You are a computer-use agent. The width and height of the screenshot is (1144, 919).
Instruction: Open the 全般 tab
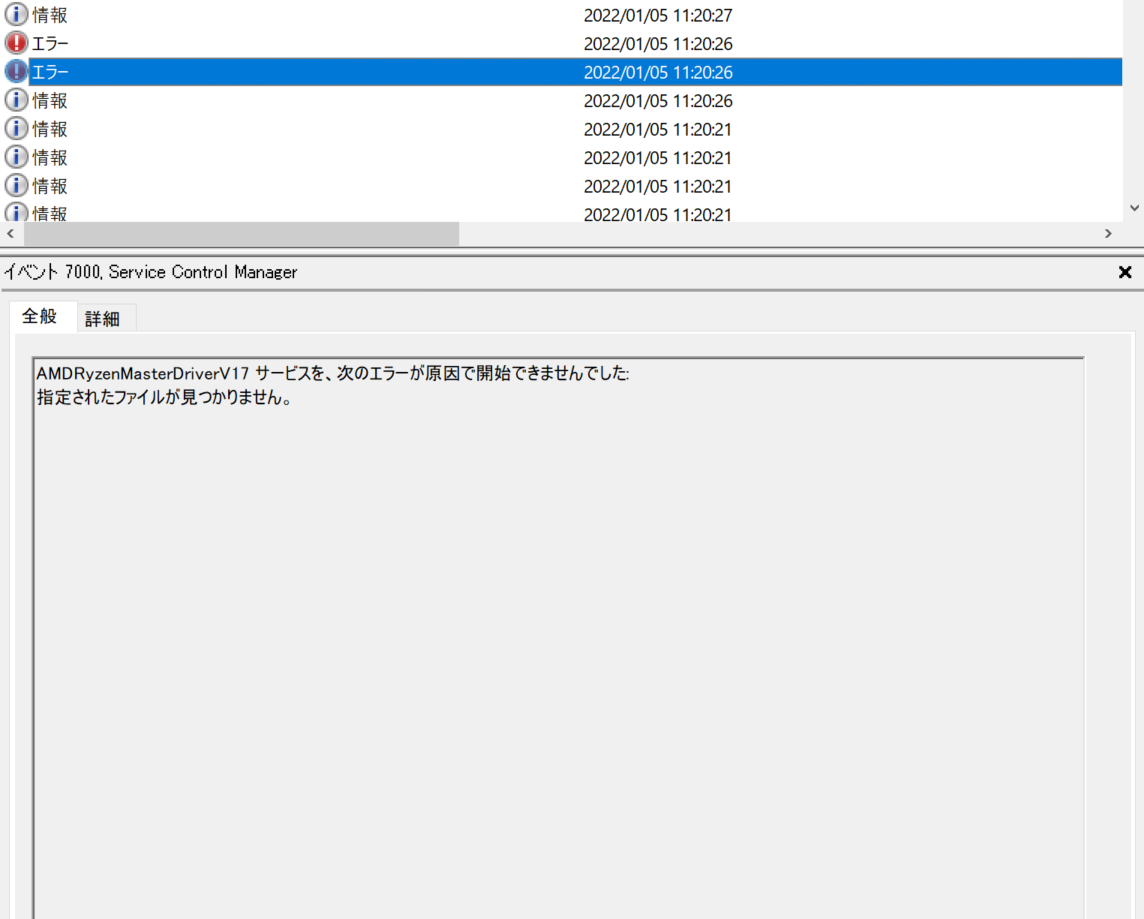tap(40, 317)
